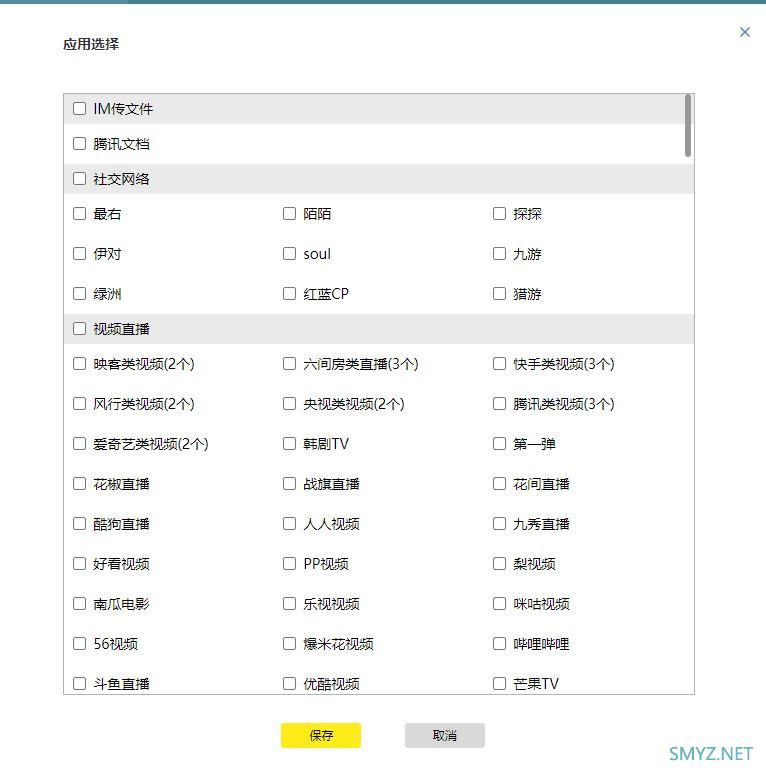Tick the 腾讯文档 checkbox
The height and width of the screenshot is (773, 766).
point(79,143)
